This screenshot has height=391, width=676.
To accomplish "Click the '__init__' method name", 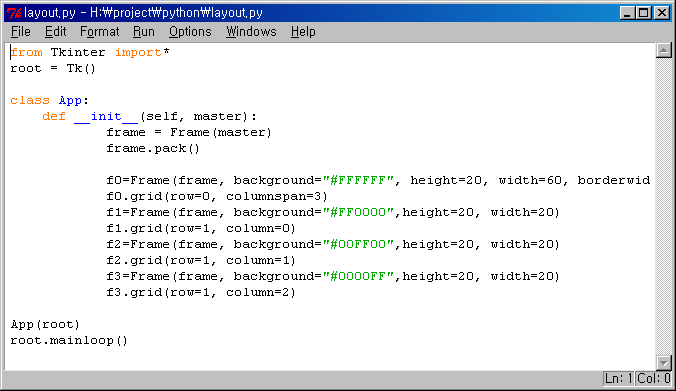I will [106, 116].
